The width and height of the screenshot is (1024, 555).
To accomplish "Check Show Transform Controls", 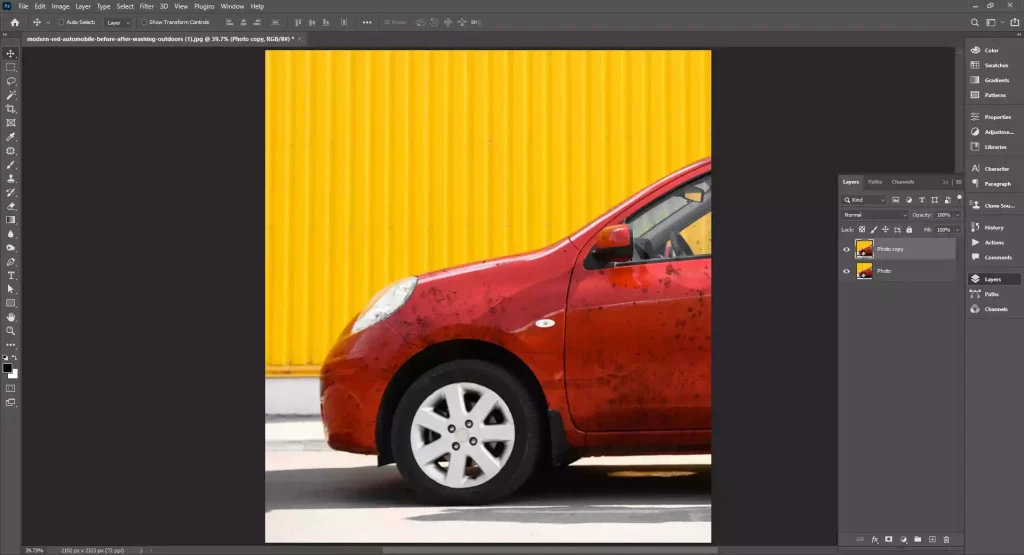I will (x=143, y=22).
